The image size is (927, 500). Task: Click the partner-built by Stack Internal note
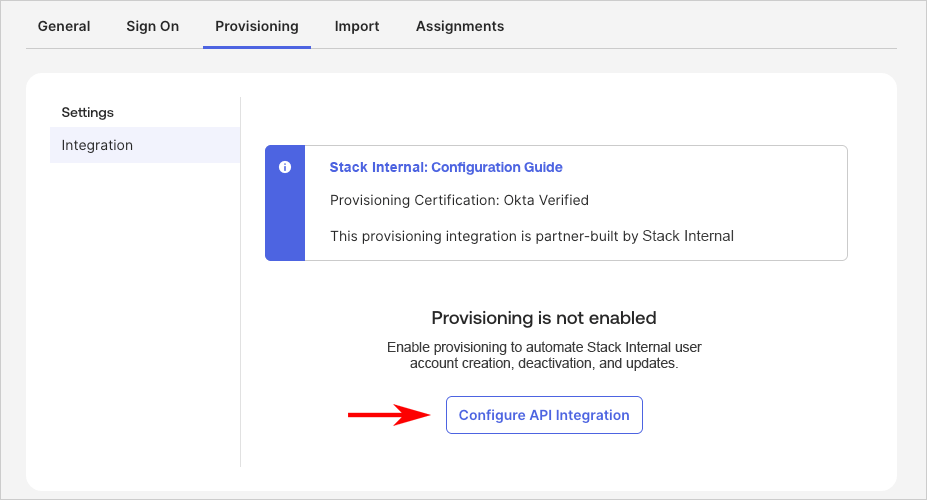coord(532,236)
